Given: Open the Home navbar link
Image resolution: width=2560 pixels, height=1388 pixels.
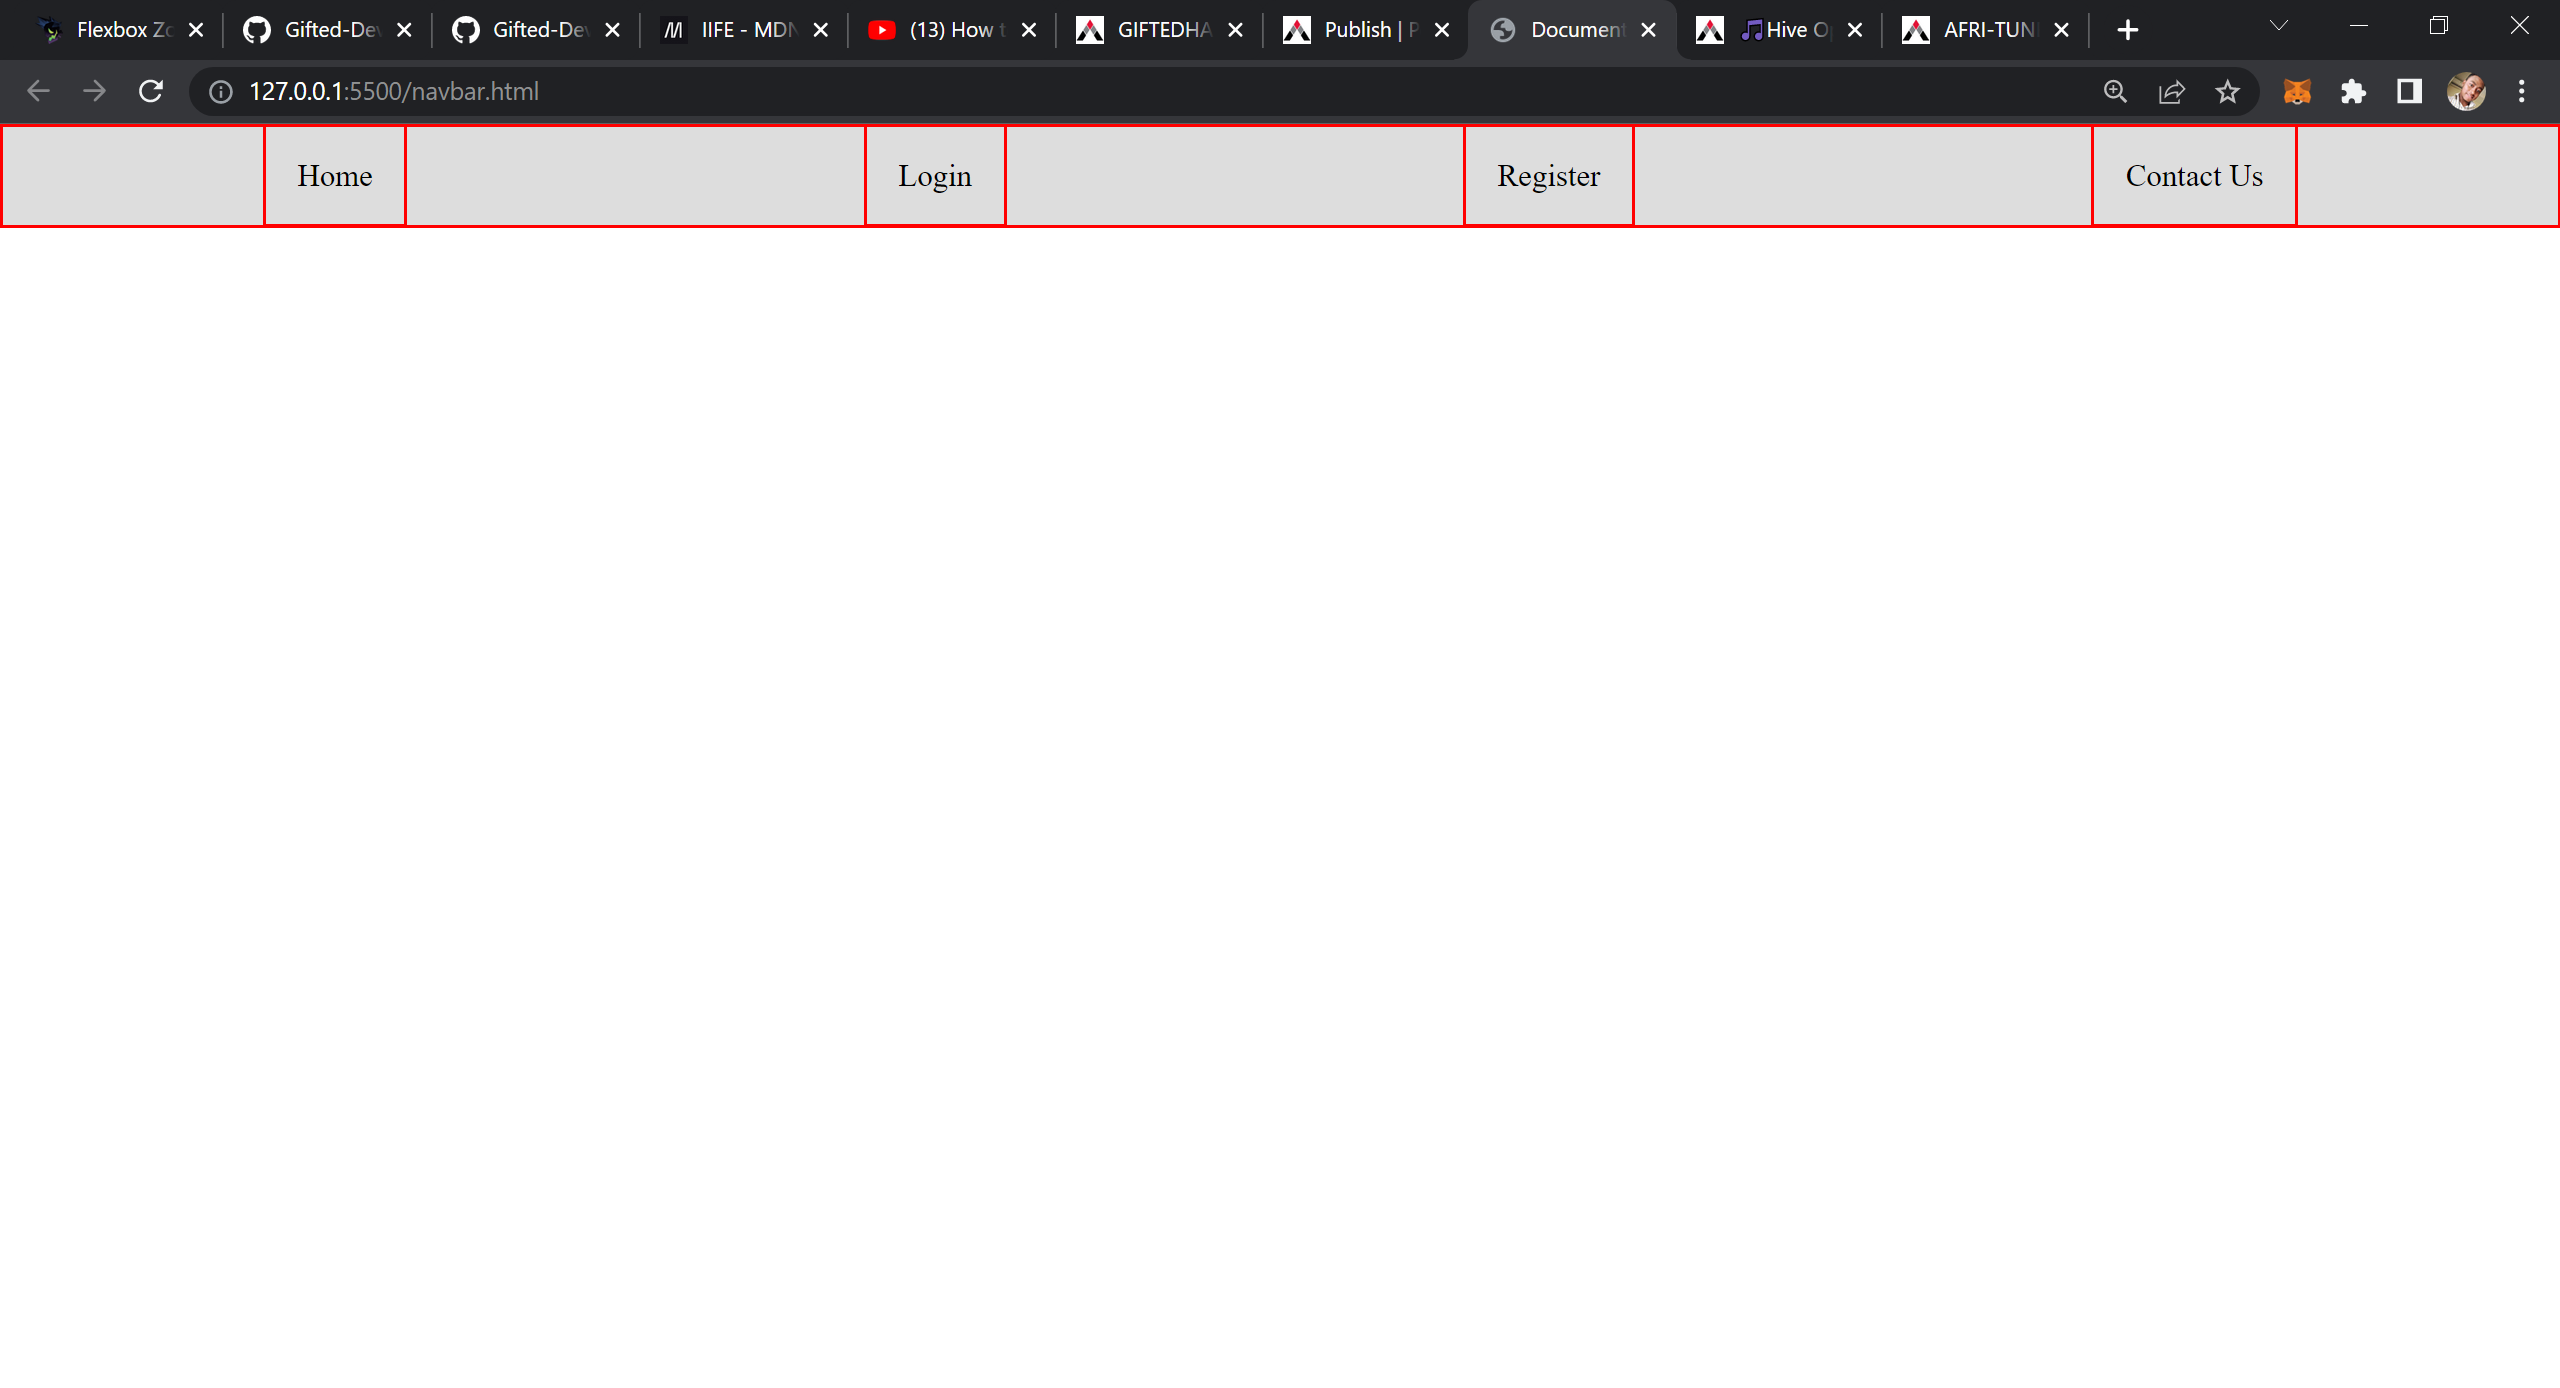Looking at the screenshot, I should [335, 176].
